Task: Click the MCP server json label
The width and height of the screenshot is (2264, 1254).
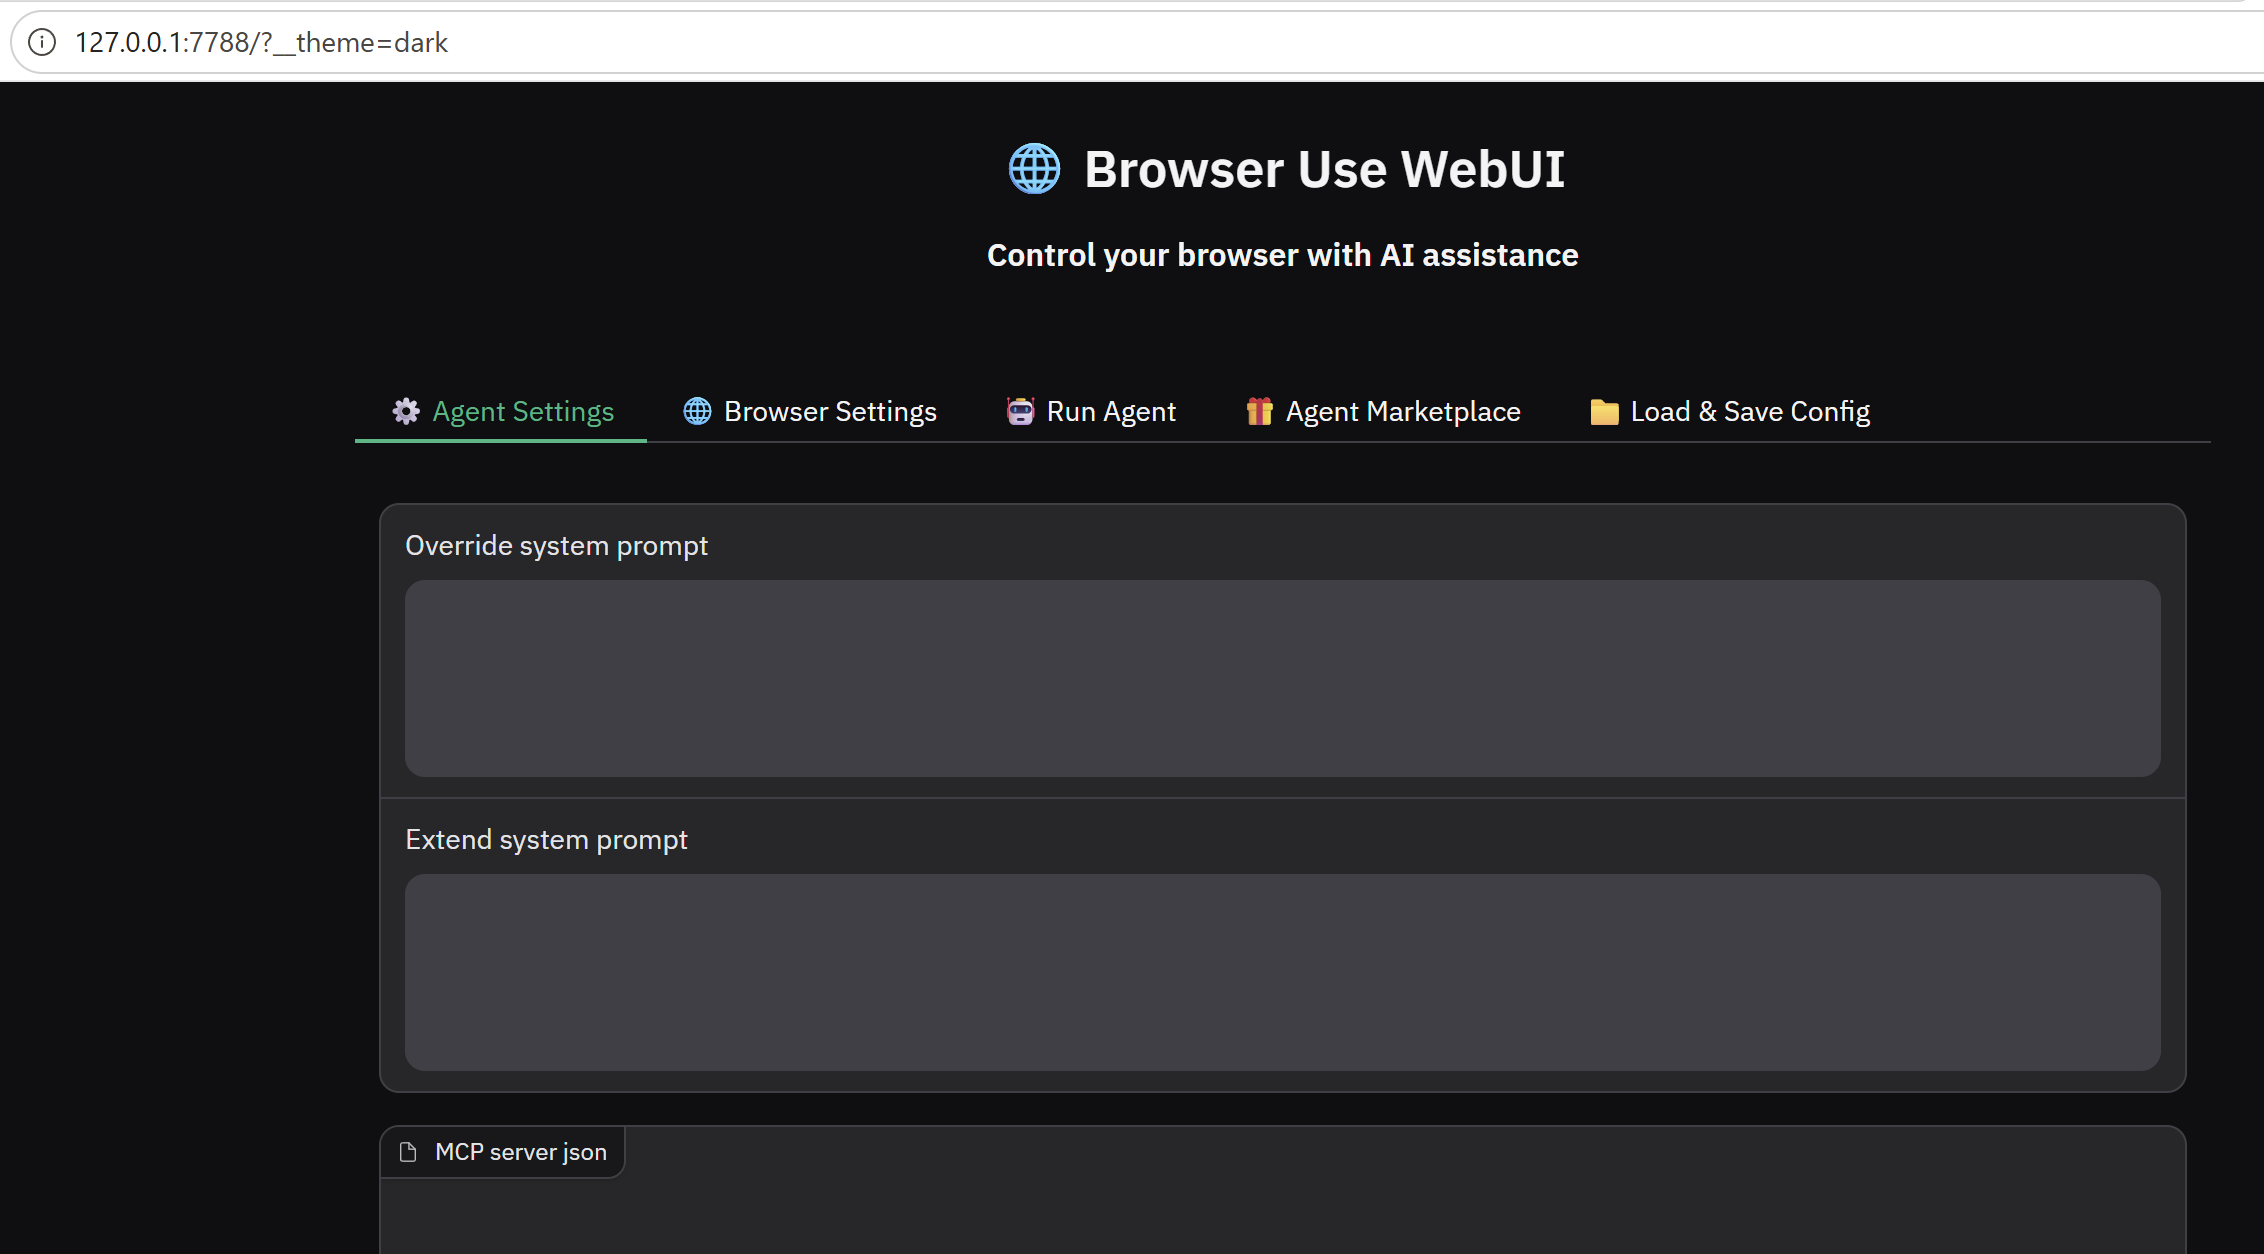Action: tap(520, 1152)
